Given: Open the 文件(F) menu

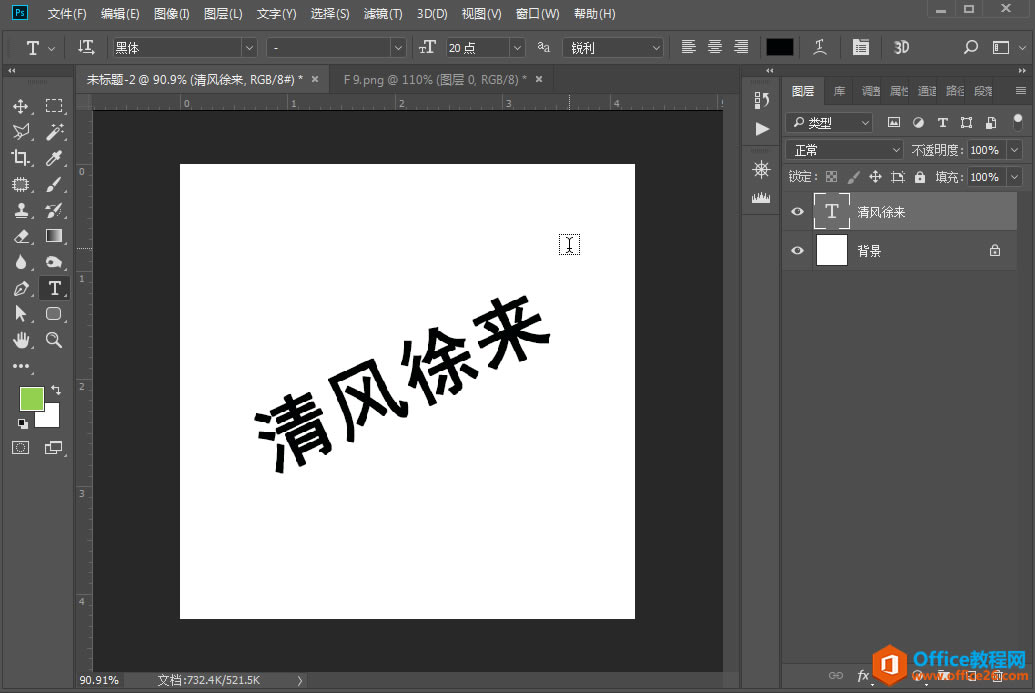Looking at the screenshot, I should click(x=67, y=14).
